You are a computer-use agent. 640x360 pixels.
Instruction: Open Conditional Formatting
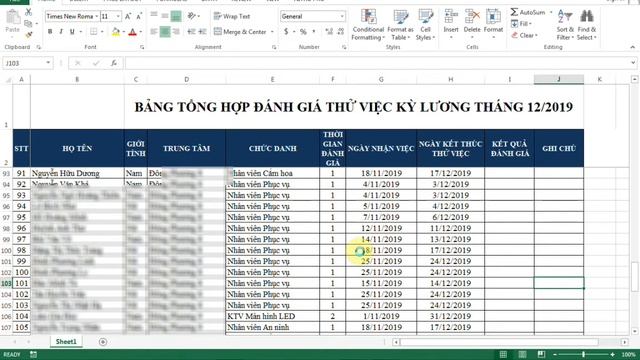coord(368,24)
